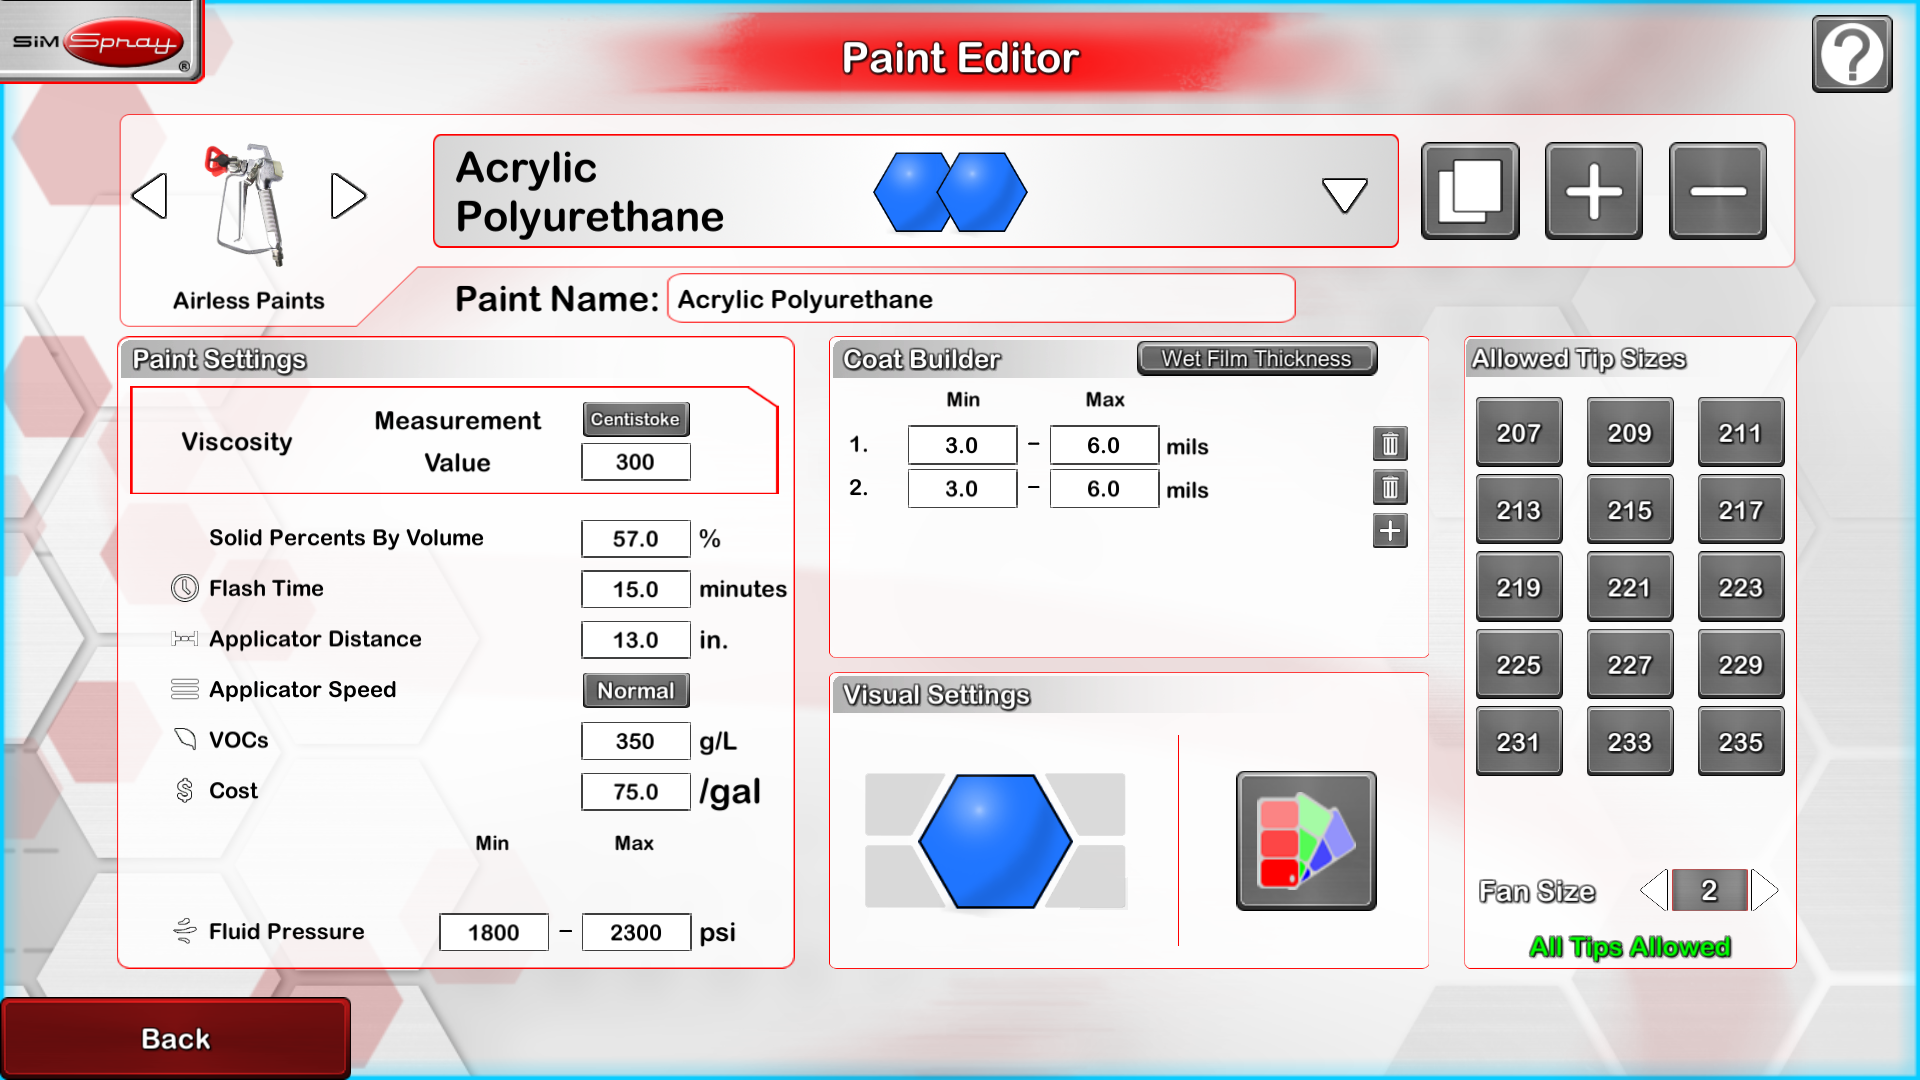
Task: Delete coat 2 with trash icon
Action: 1390,488
